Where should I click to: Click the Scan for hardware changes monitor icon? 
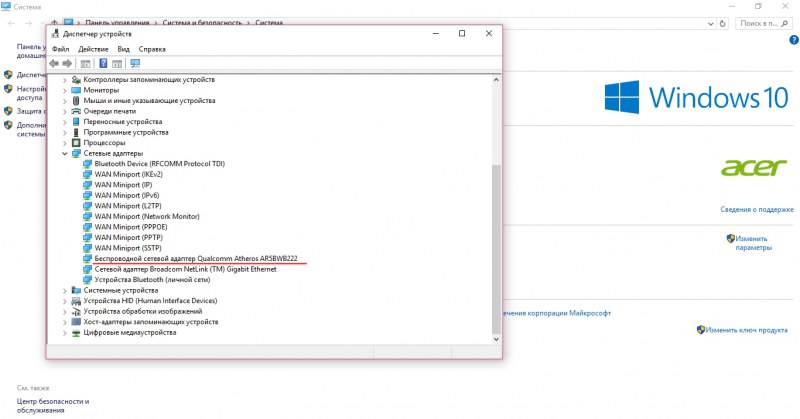point(135,63)
